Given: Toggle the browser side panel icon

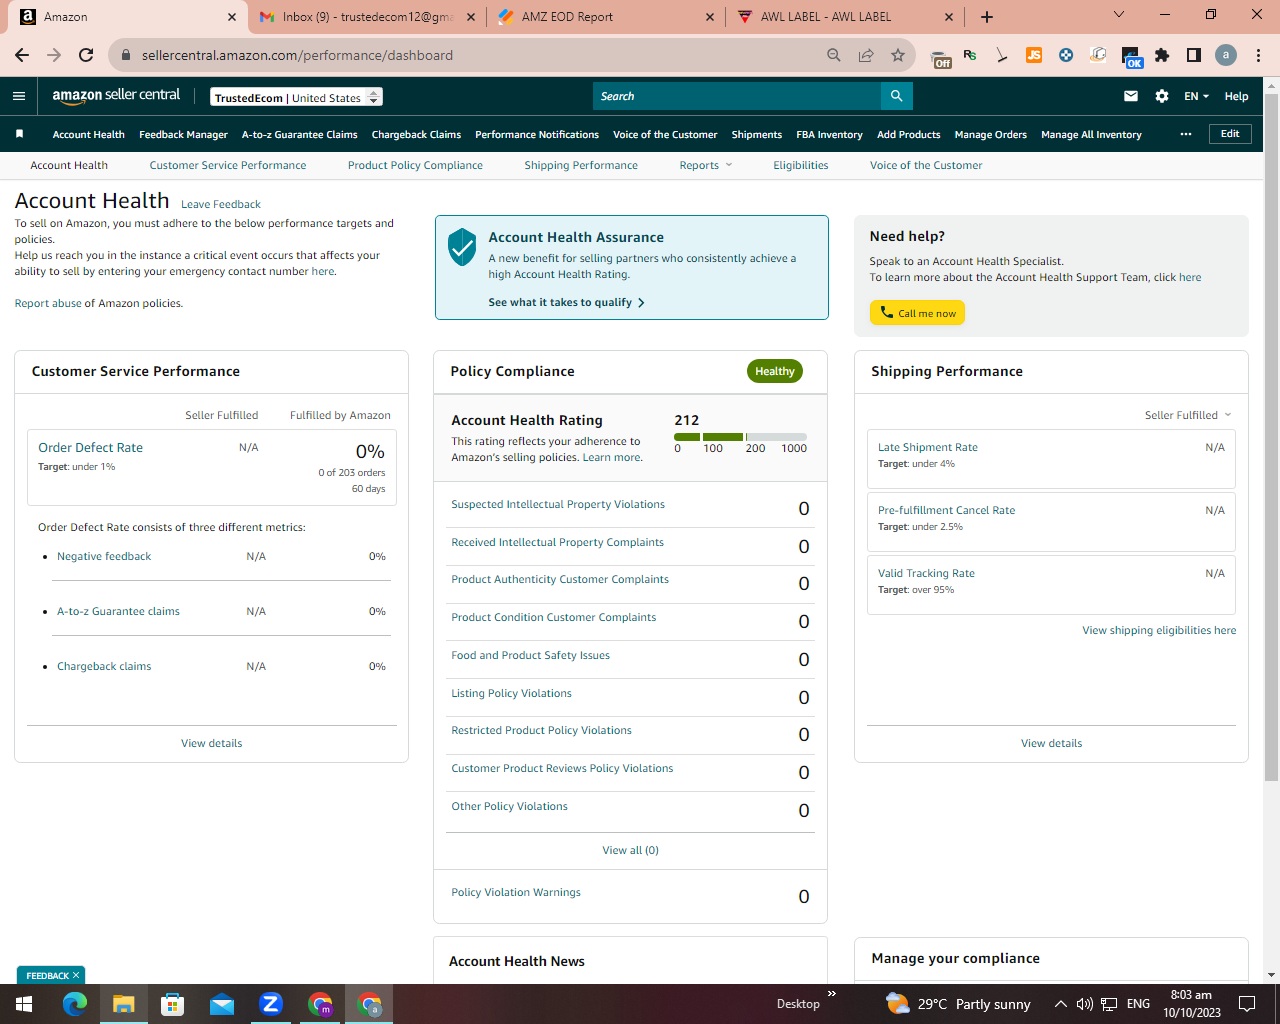Looking at the screenshot, I should tap(1194, 55).
